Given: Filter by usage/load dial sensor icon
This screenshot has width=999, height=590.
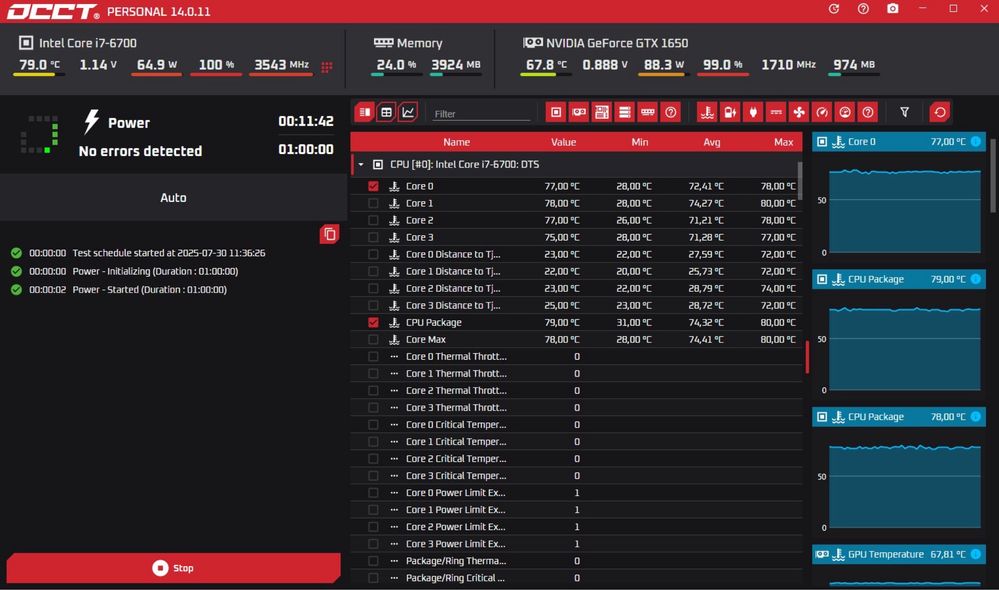Looking at the screenshot, I should pos(845,112).
